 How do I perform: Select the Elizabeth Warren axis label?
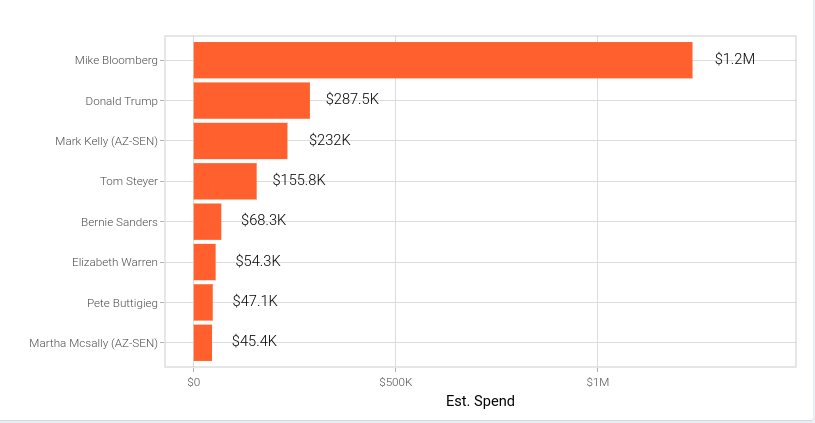pos(115,262)
